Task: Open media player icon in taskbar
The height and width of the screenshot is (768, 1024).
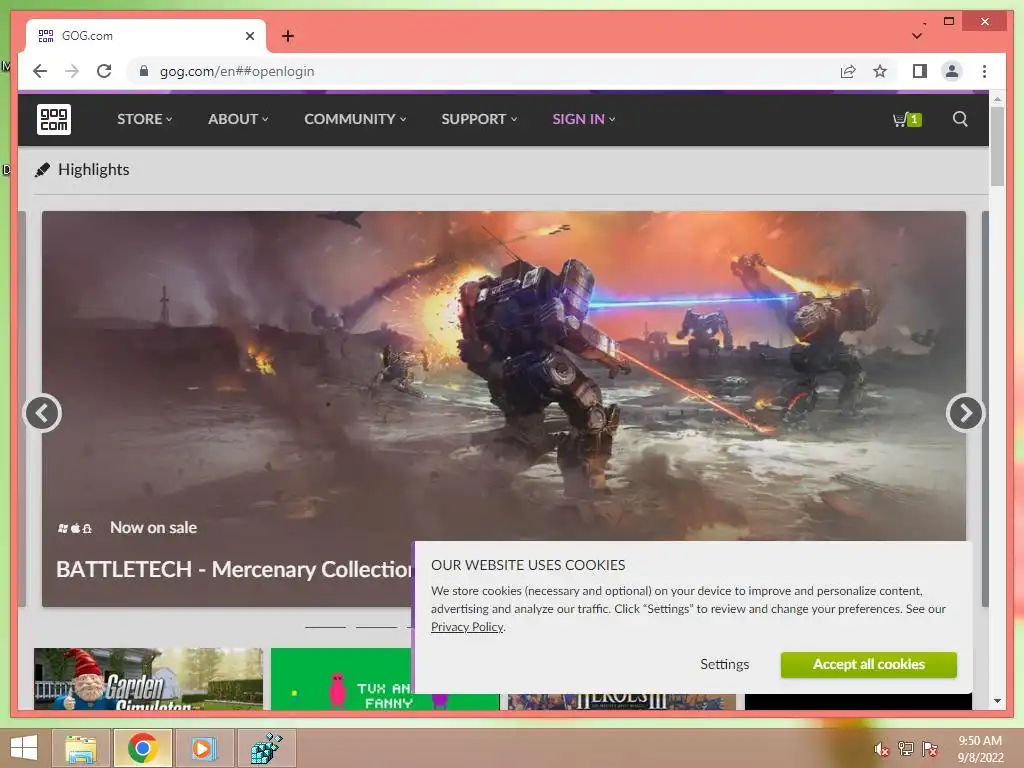Action: pos(203,748)
